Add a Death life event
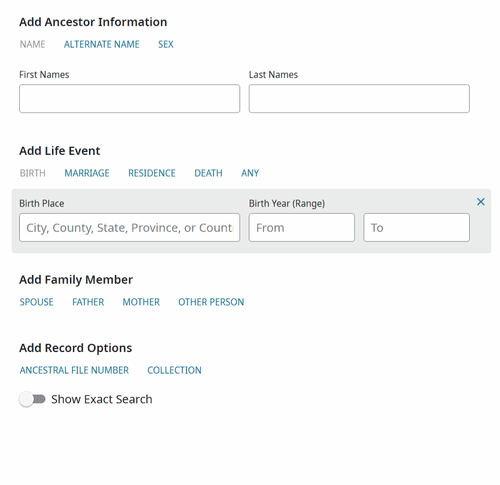This screenshot has height=485, width=500. coord(208,173)
